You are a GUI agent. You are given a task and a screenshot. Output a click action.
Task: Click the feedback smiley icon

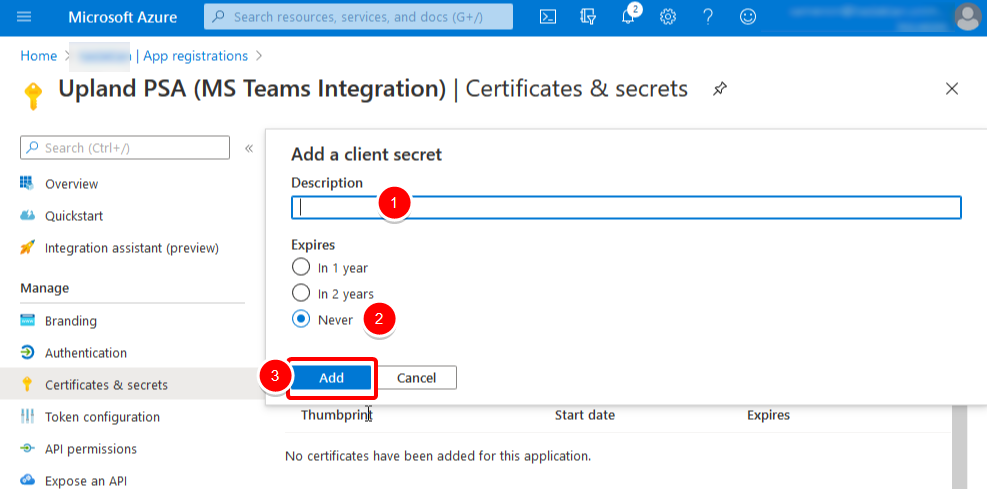747,17
